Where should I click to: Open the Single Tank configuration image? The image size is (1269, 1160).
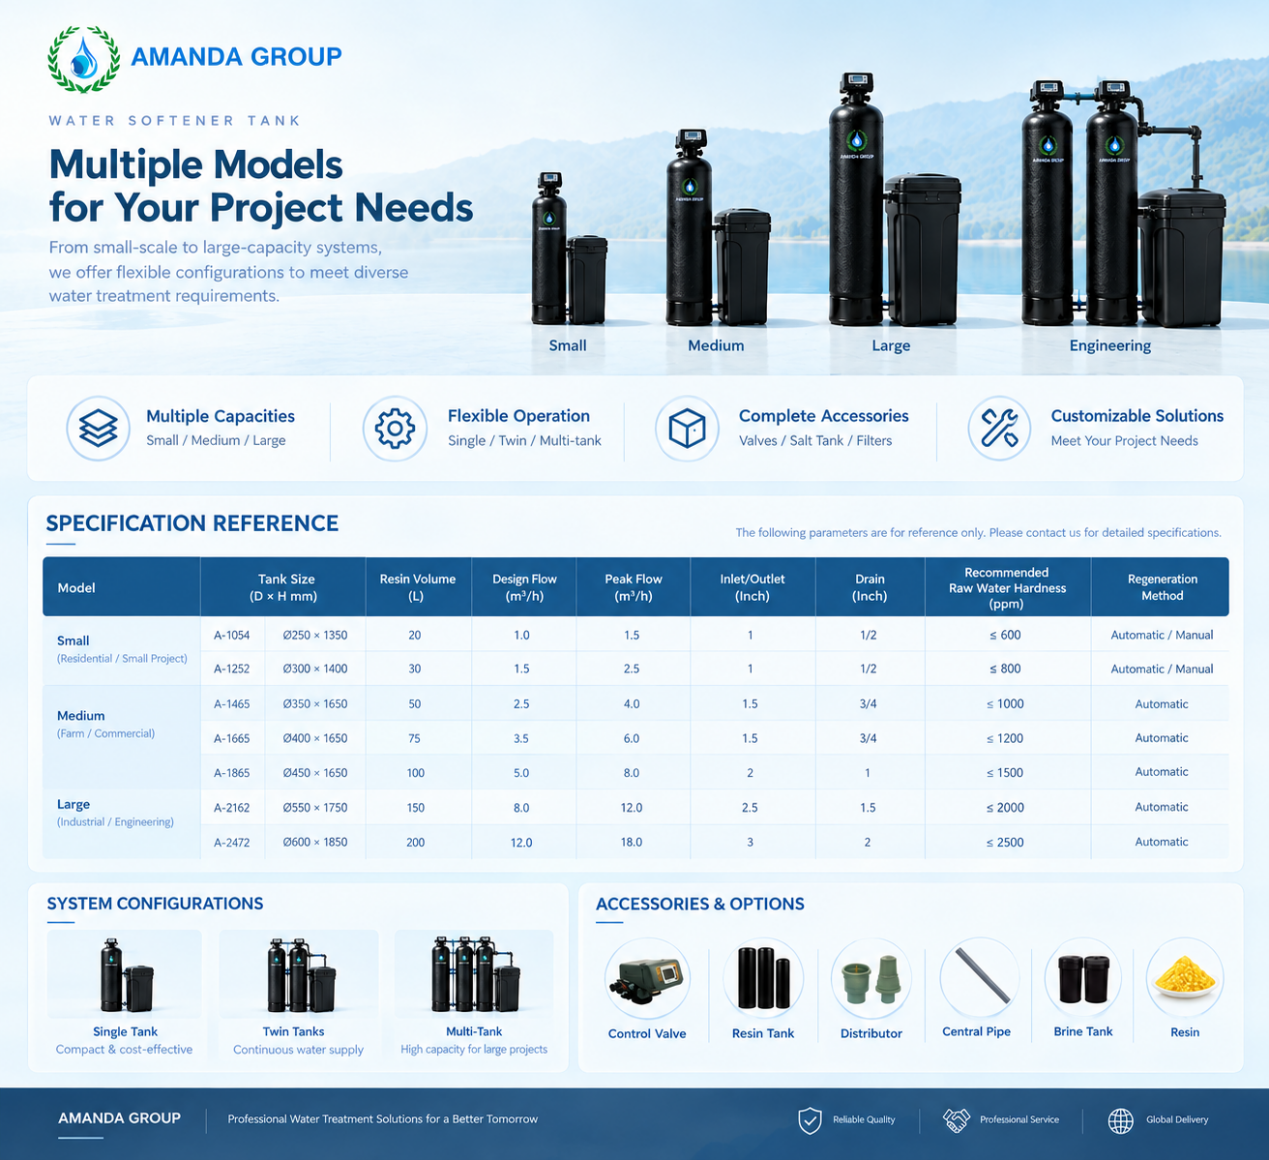[125, 974]
